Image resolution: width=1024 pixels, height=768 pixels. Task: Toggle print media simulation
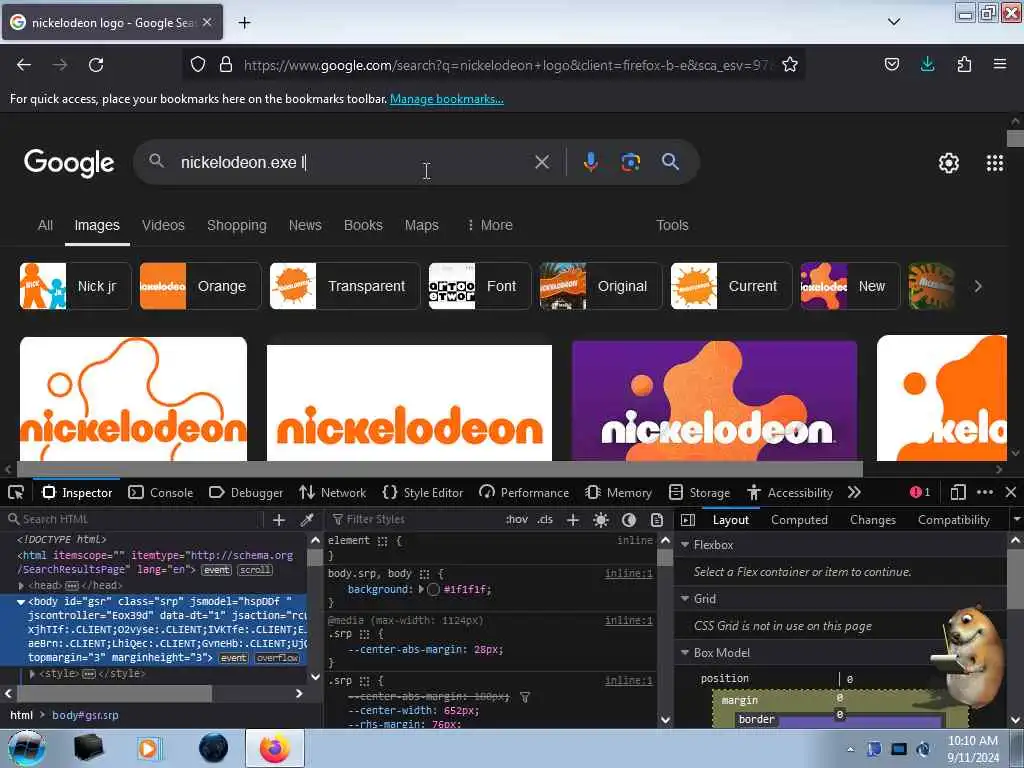(657, 520)
